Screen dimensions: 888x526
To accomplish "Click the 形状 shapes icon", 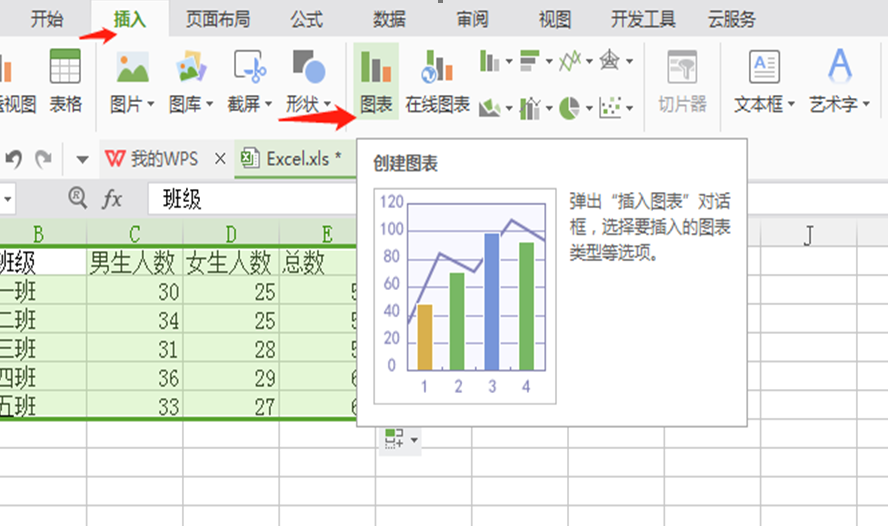I will [309, 67].
